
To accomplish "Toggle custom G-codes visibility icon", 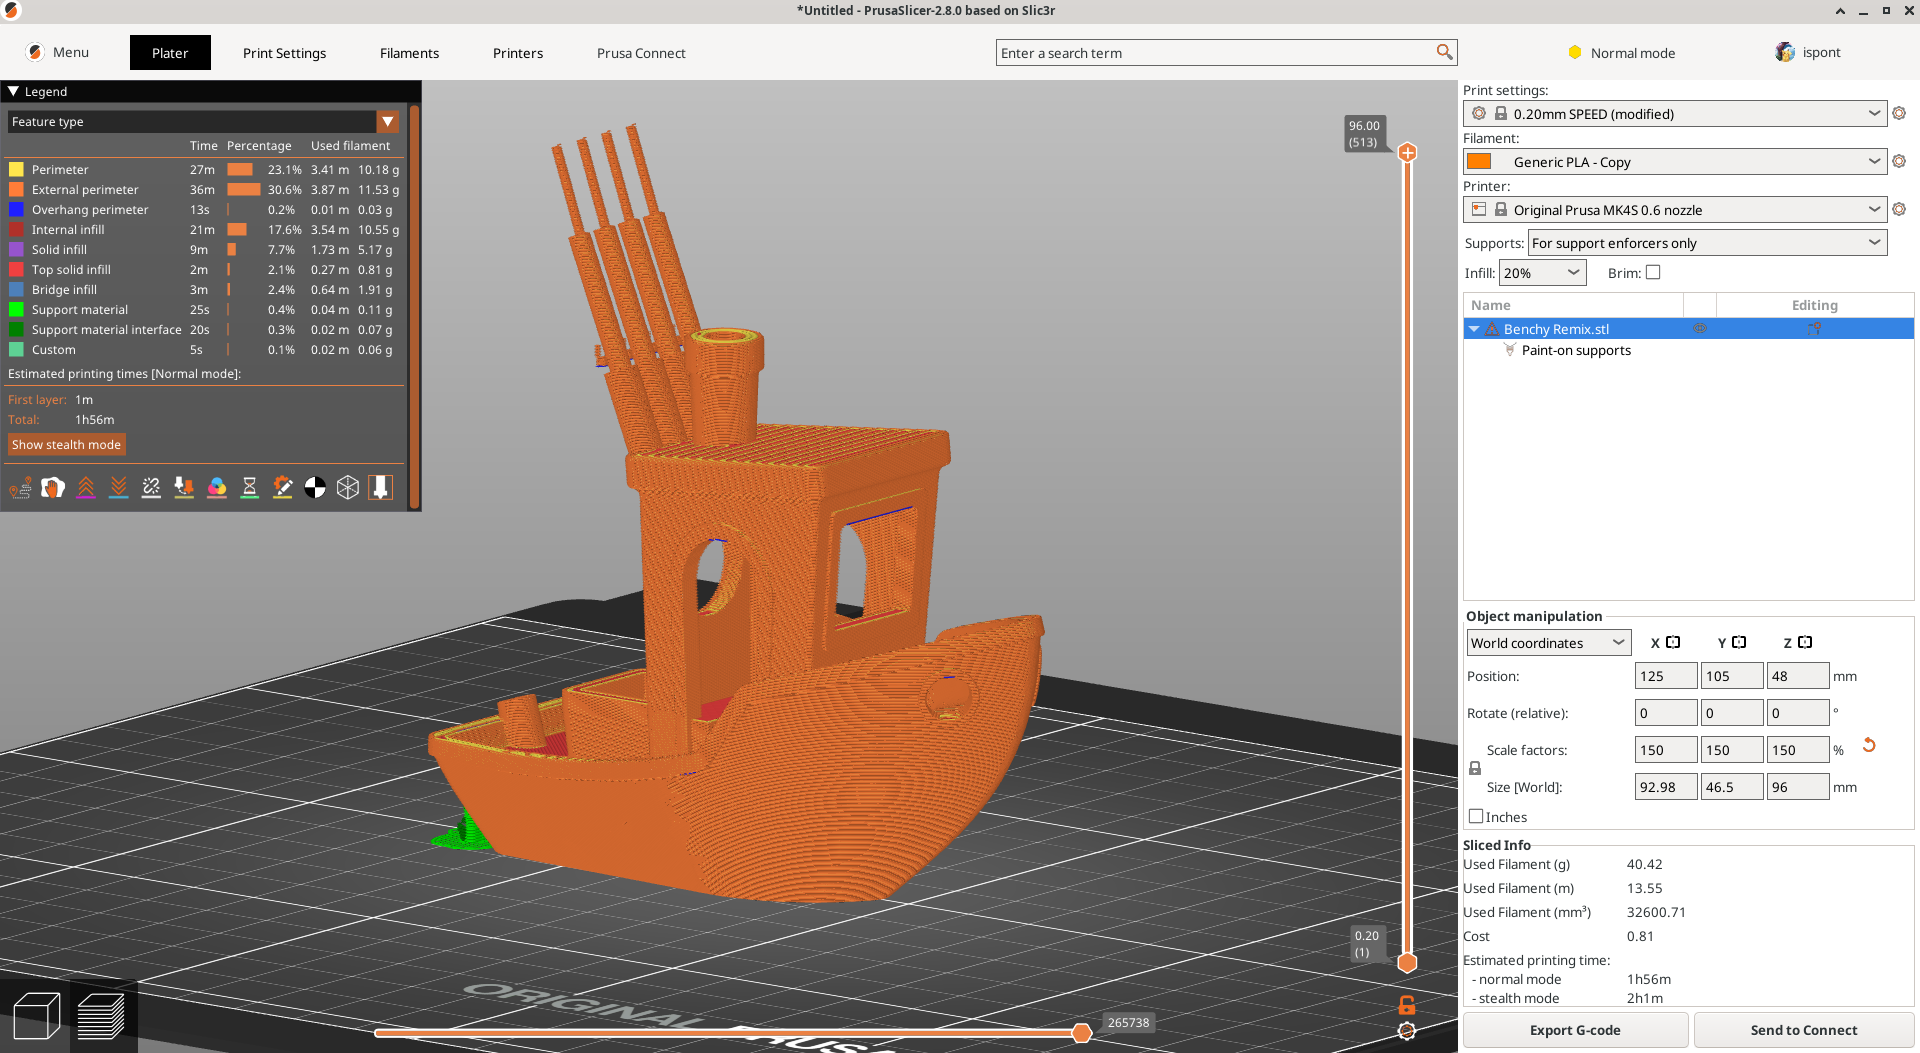I will click(x=283, y=488).
